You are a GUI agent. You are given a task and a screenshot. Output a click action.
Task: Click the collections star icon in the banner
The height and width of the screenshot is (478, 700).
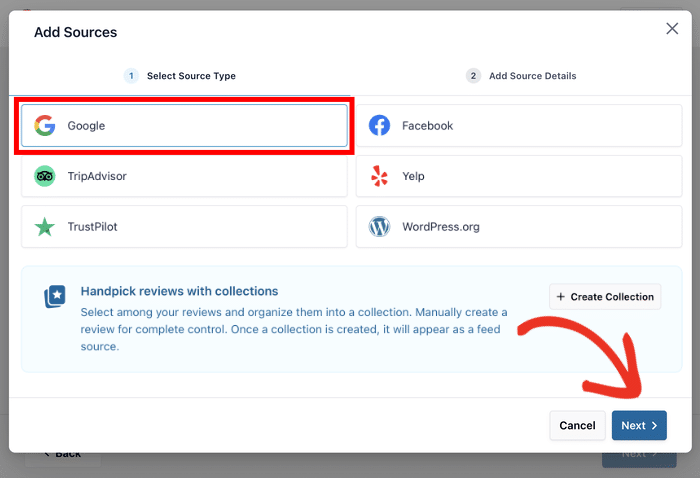(x=54, y=297)
